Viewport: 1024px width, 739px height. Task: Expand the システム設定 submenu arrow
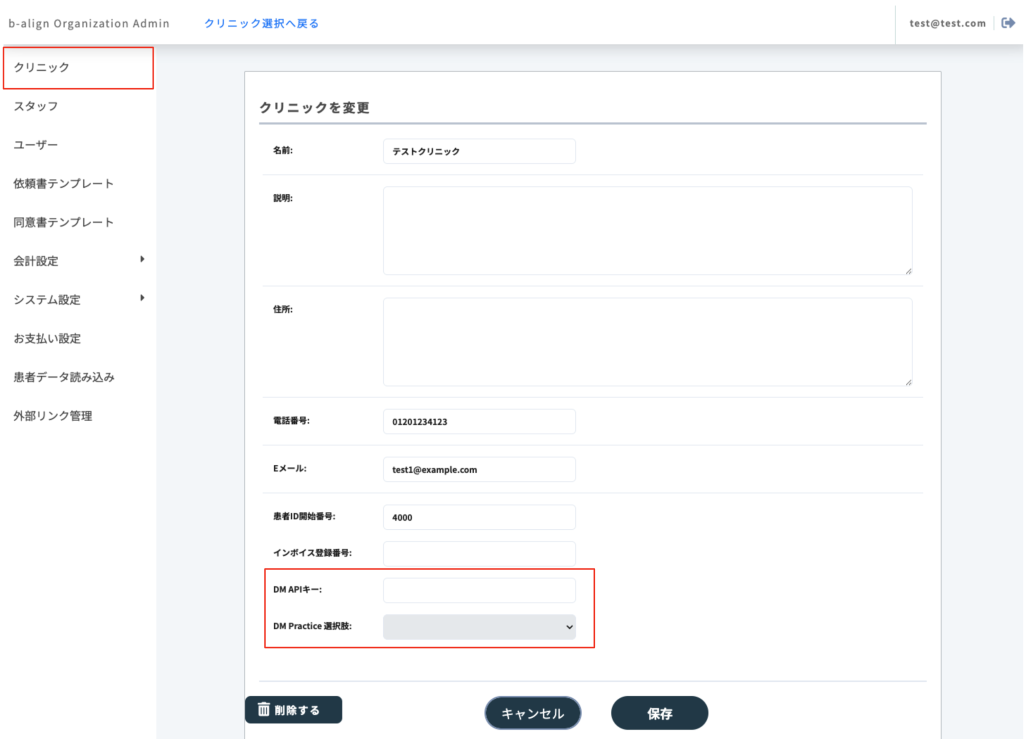(142, 298)
